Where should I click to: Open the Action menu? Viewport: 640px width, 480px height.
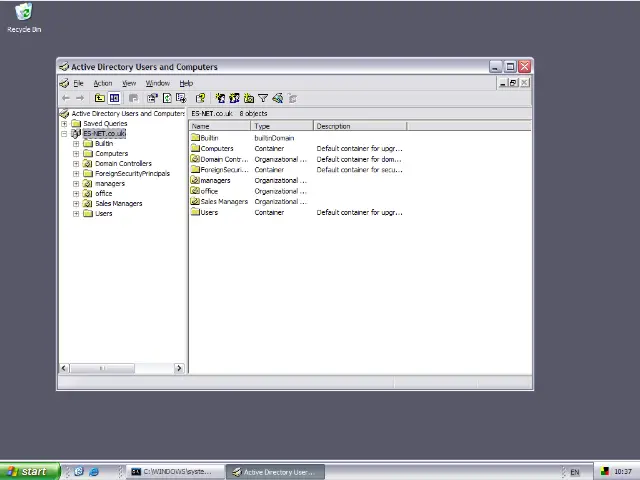pos(103,83)
